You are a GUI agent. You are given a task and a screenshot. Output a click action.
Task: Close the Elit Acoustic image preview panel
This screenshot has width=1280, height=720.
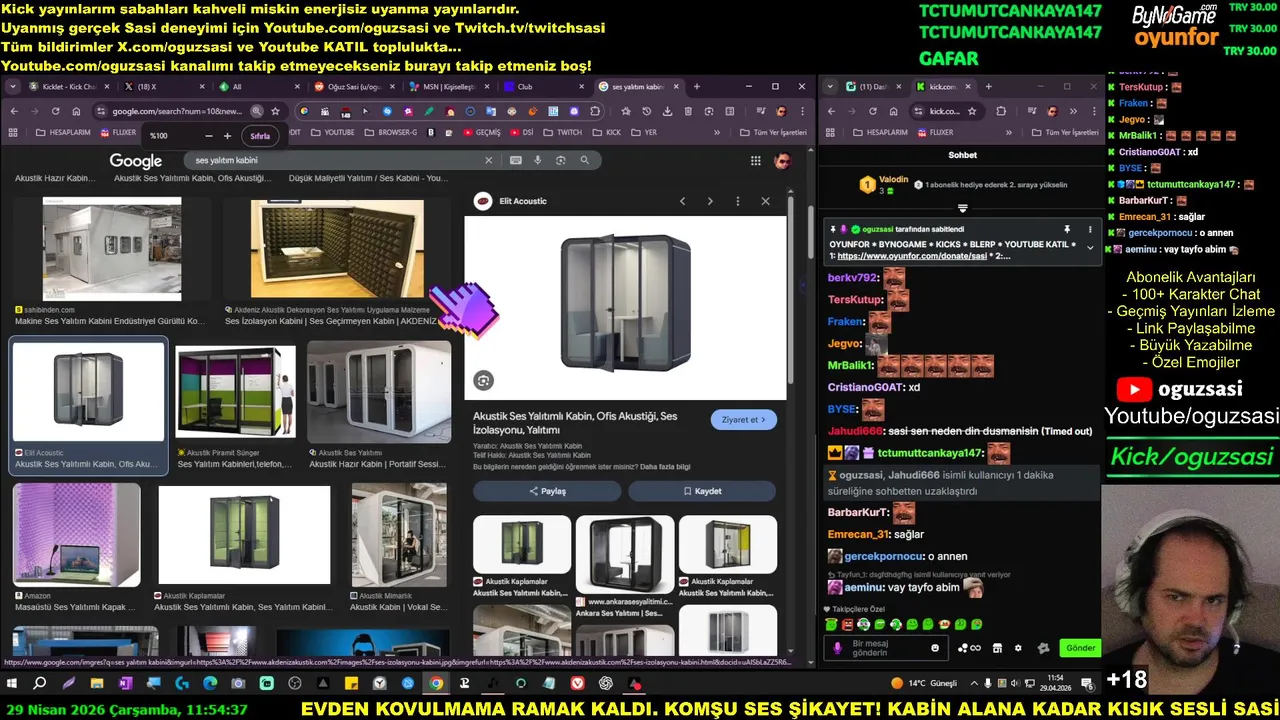pyautogui.click(x=766, y=201)
